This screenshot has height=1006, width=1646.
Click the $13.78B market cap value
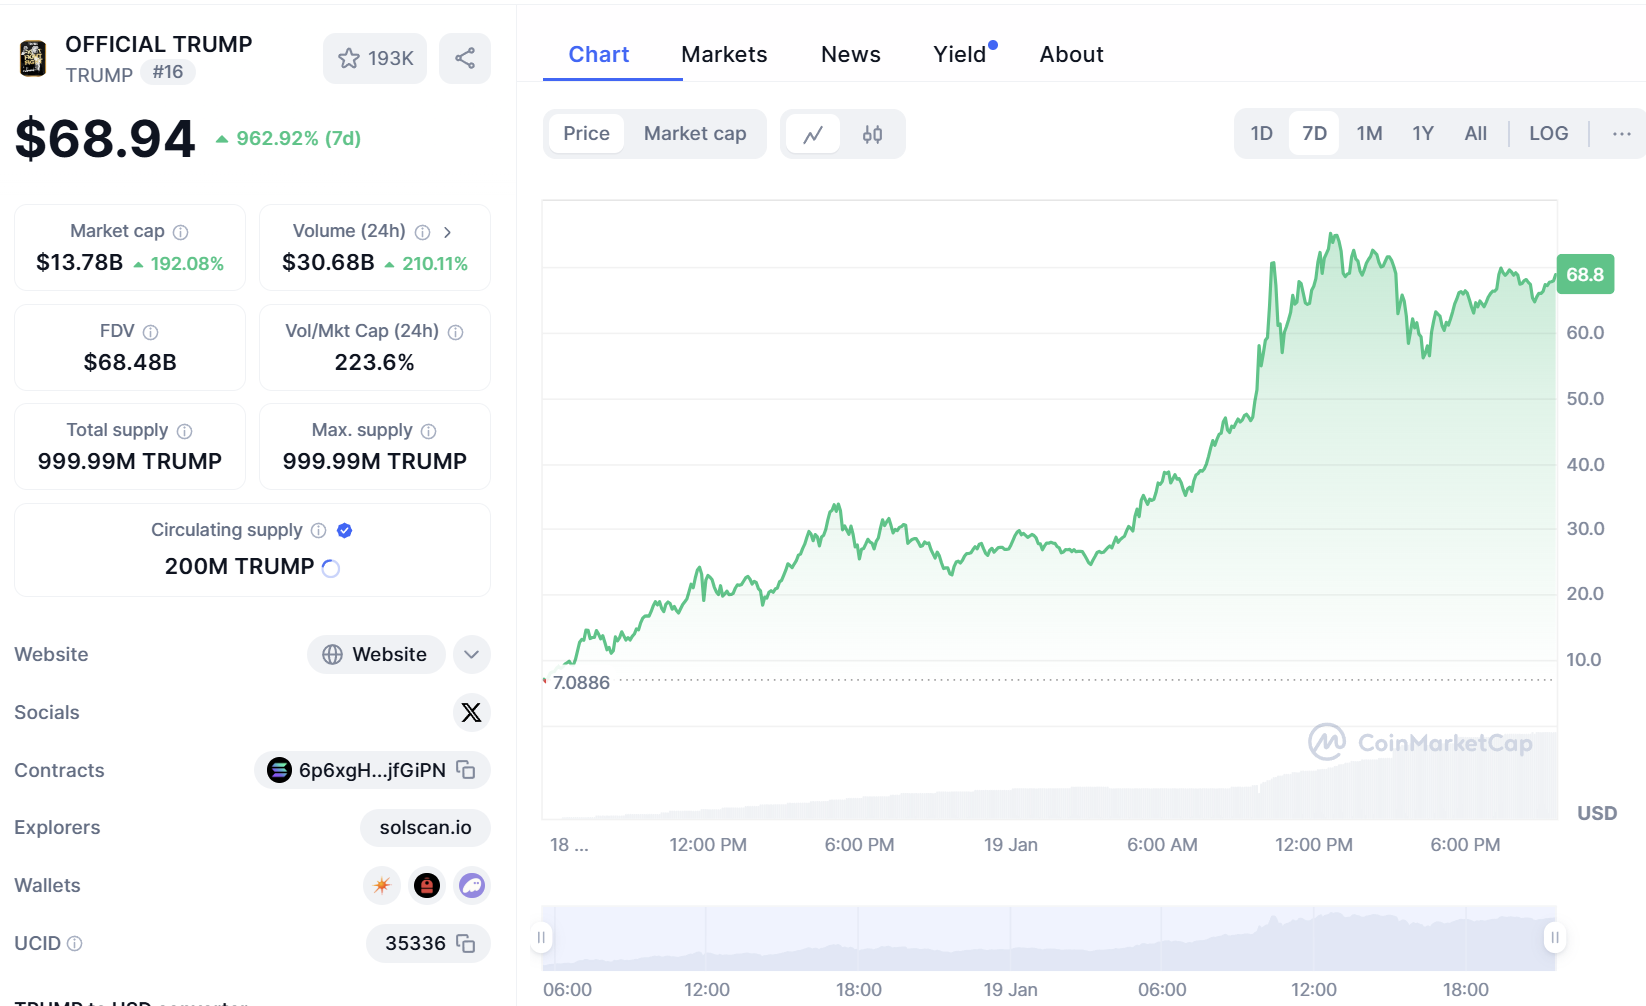click(80, 263)
